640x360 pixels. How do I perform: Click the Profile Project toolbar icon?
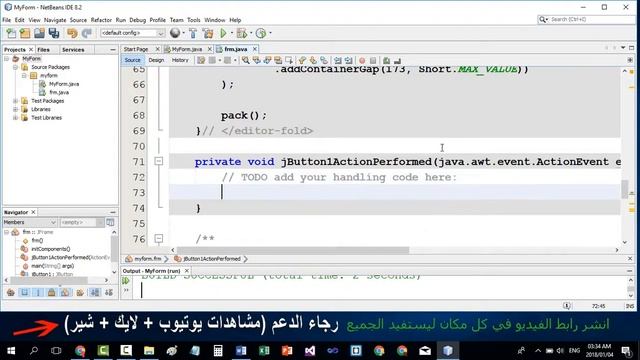point(261,33)
